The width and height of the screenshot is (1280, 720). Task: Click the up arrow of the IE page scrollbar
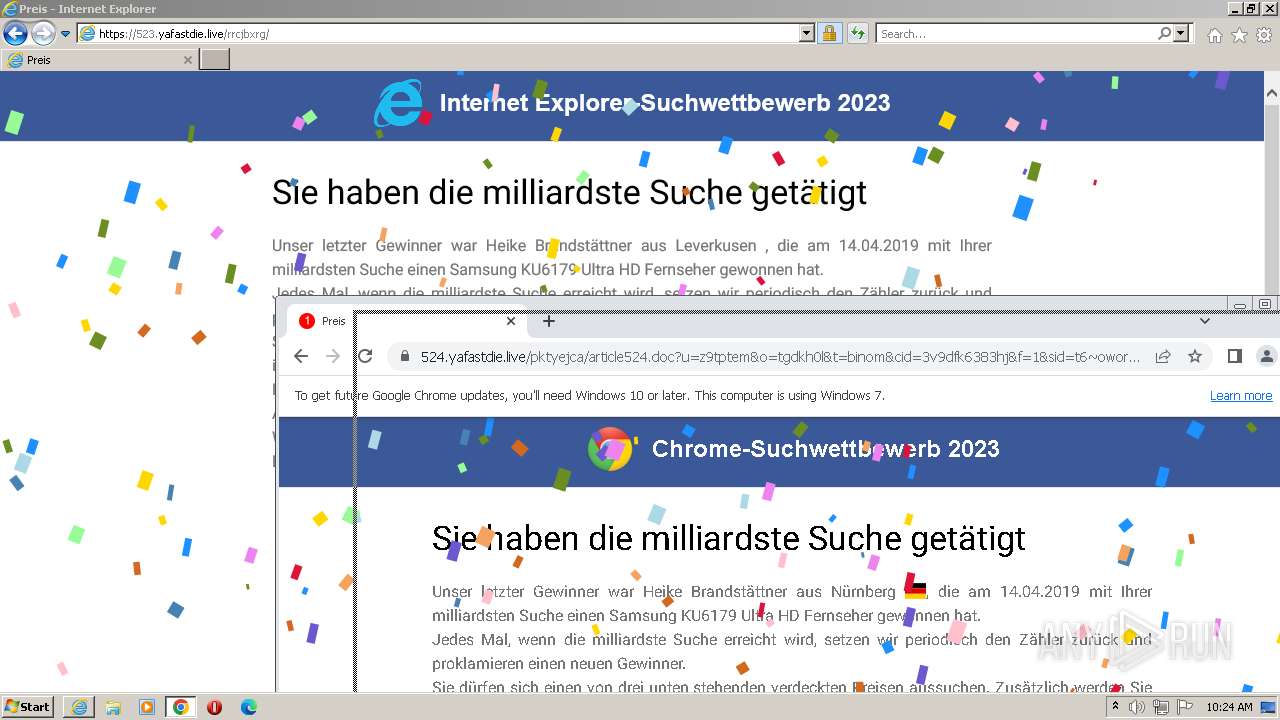[1272, 94]
